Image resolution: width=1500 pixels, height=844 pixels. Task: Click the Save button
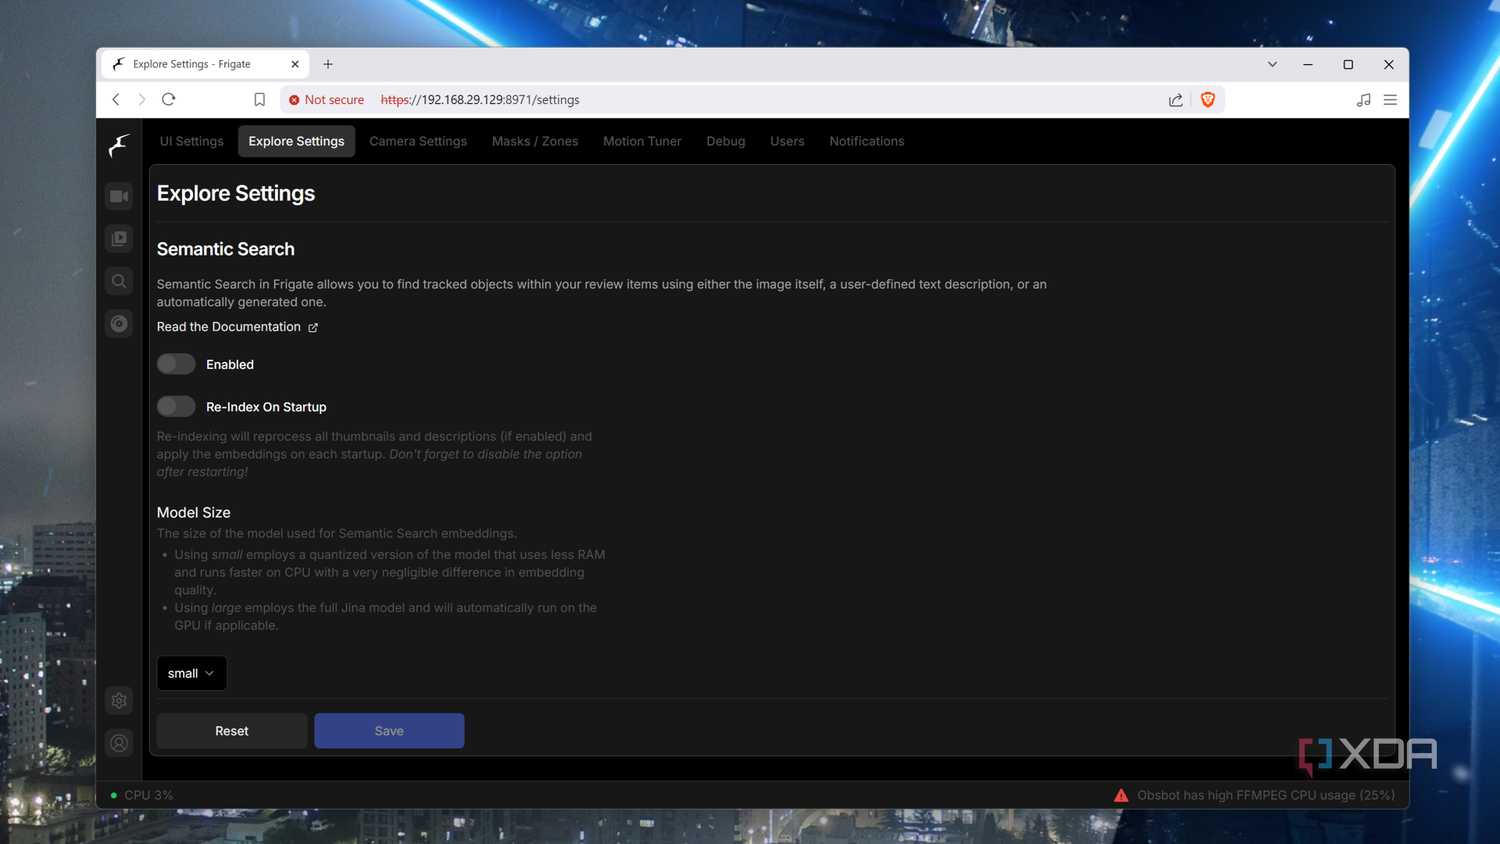tap(389, 731)
